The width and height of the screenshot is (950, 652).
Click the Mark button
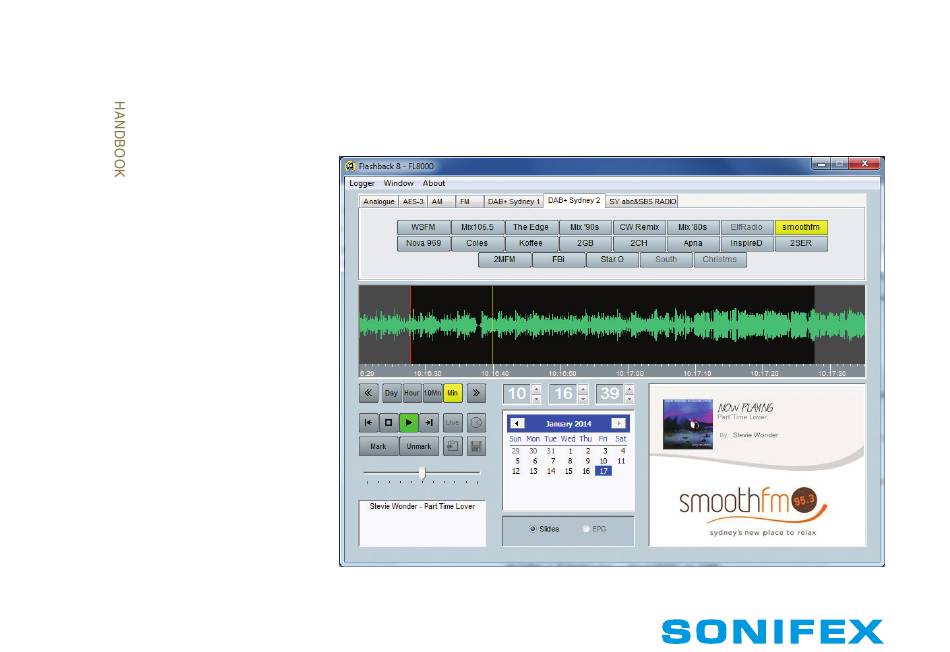378,447
